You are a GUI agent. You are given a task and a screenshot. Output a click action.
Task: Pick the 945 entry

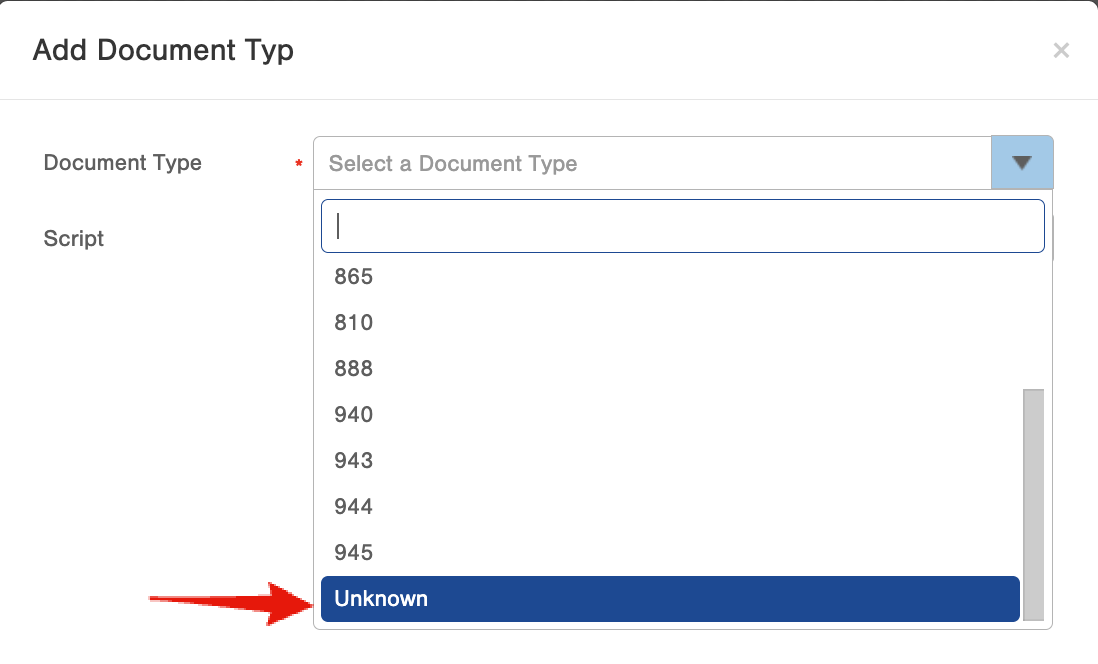pos(354,553)
